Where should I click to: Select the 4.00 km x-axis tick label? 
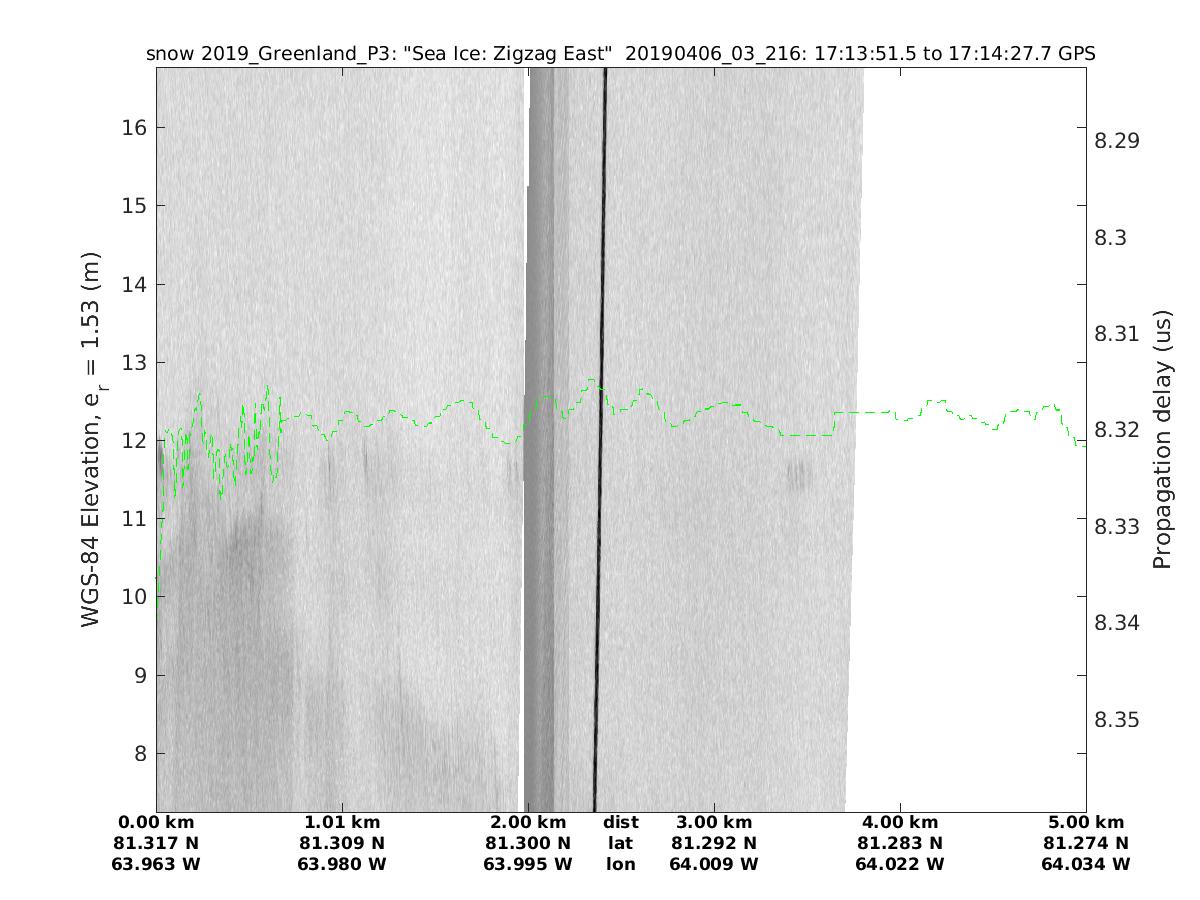tap(900, 822)
